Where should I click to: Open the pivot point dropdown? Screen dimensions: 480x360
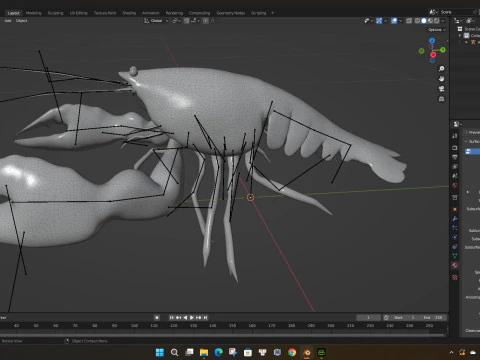tap(176, 21)
